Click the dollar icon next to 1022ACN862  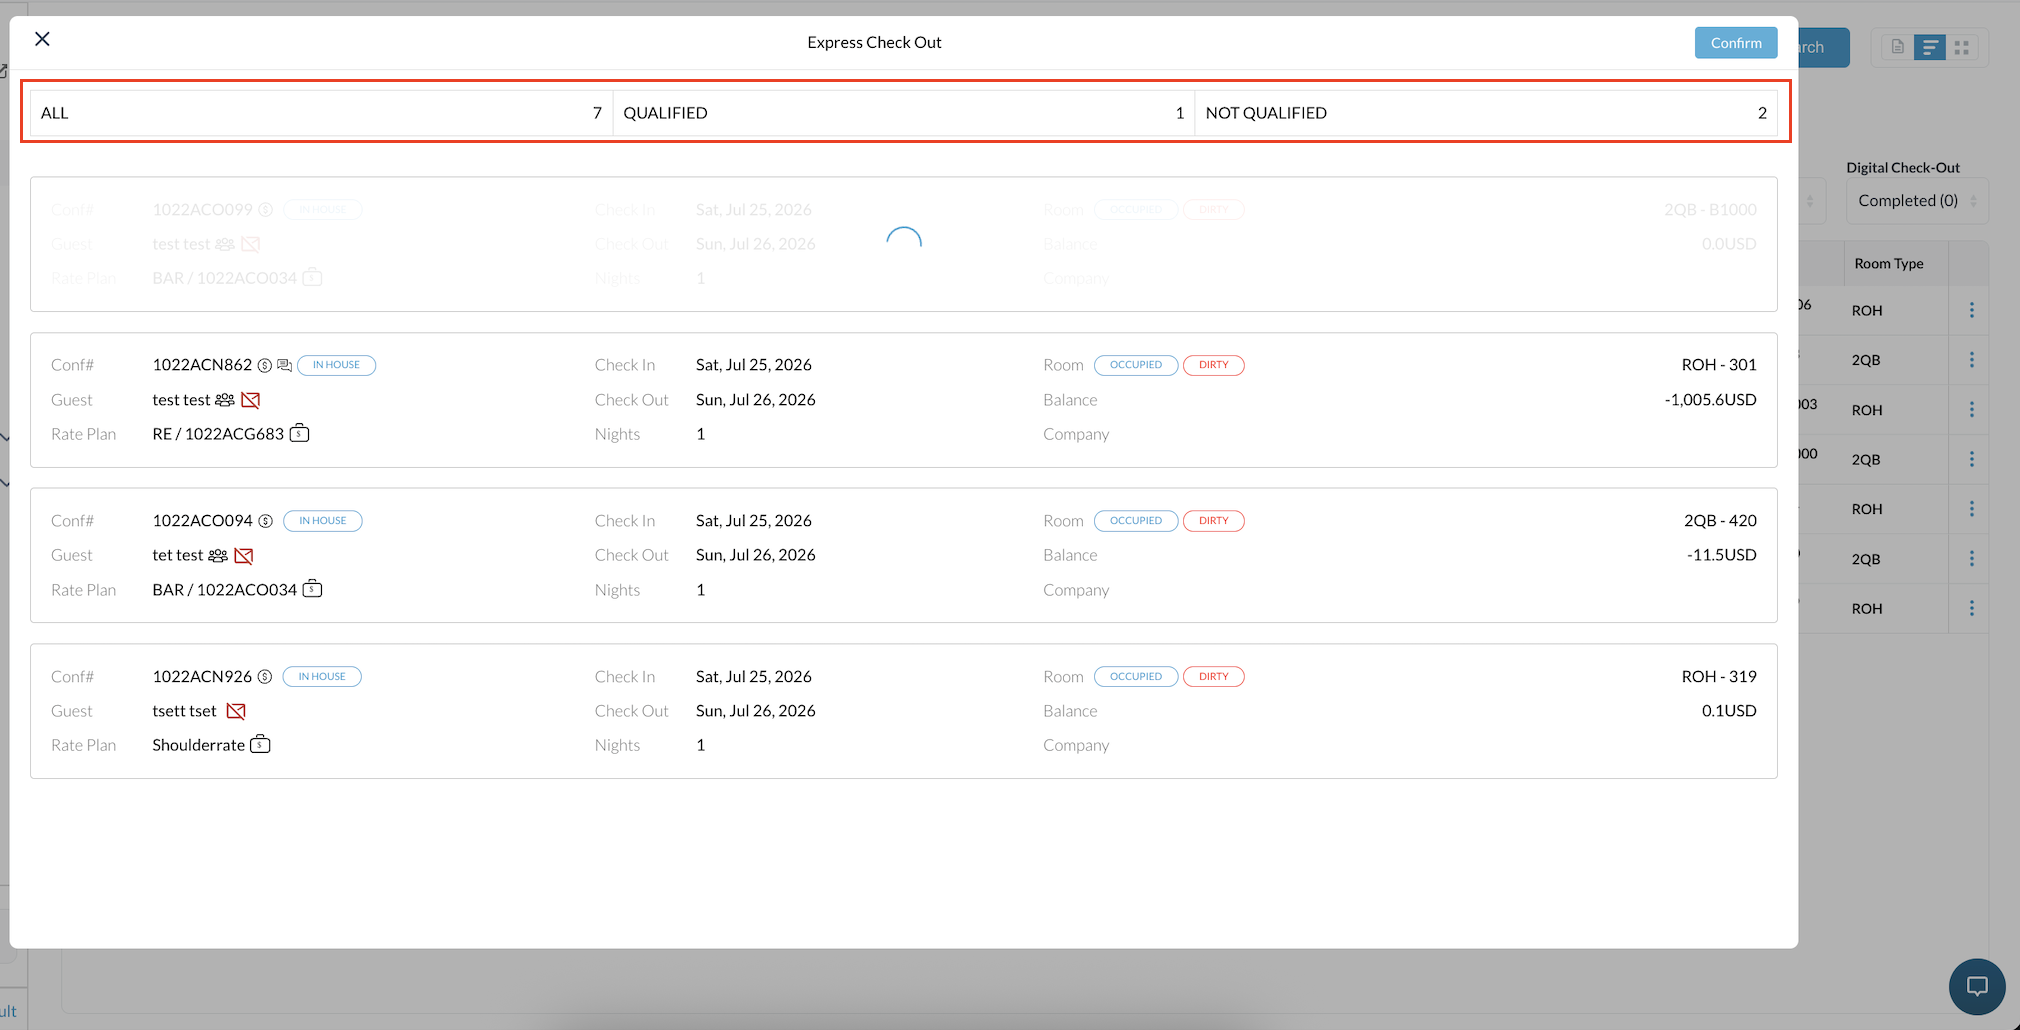coord(265,365)
